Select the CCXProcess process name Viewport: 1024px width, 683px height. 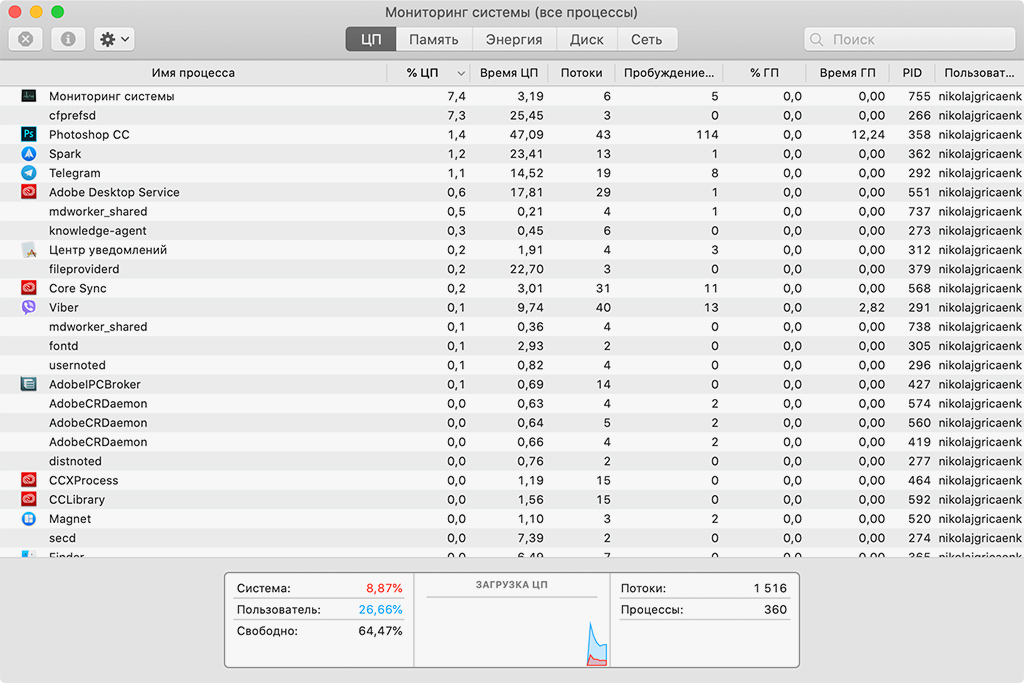tap(84, 481)
